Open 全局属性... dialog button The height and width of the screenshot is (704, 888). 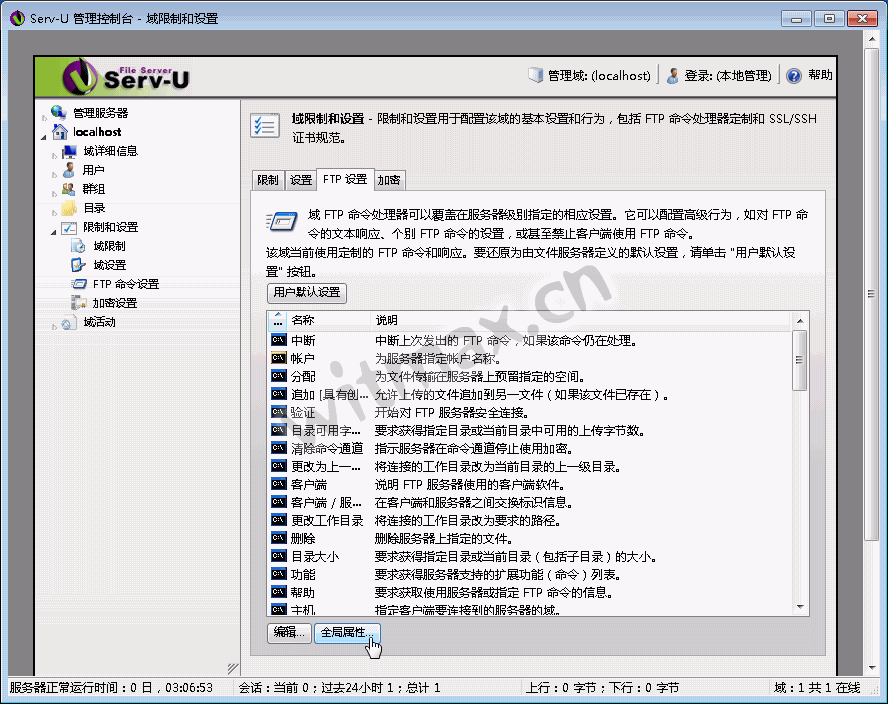(347, 633)
